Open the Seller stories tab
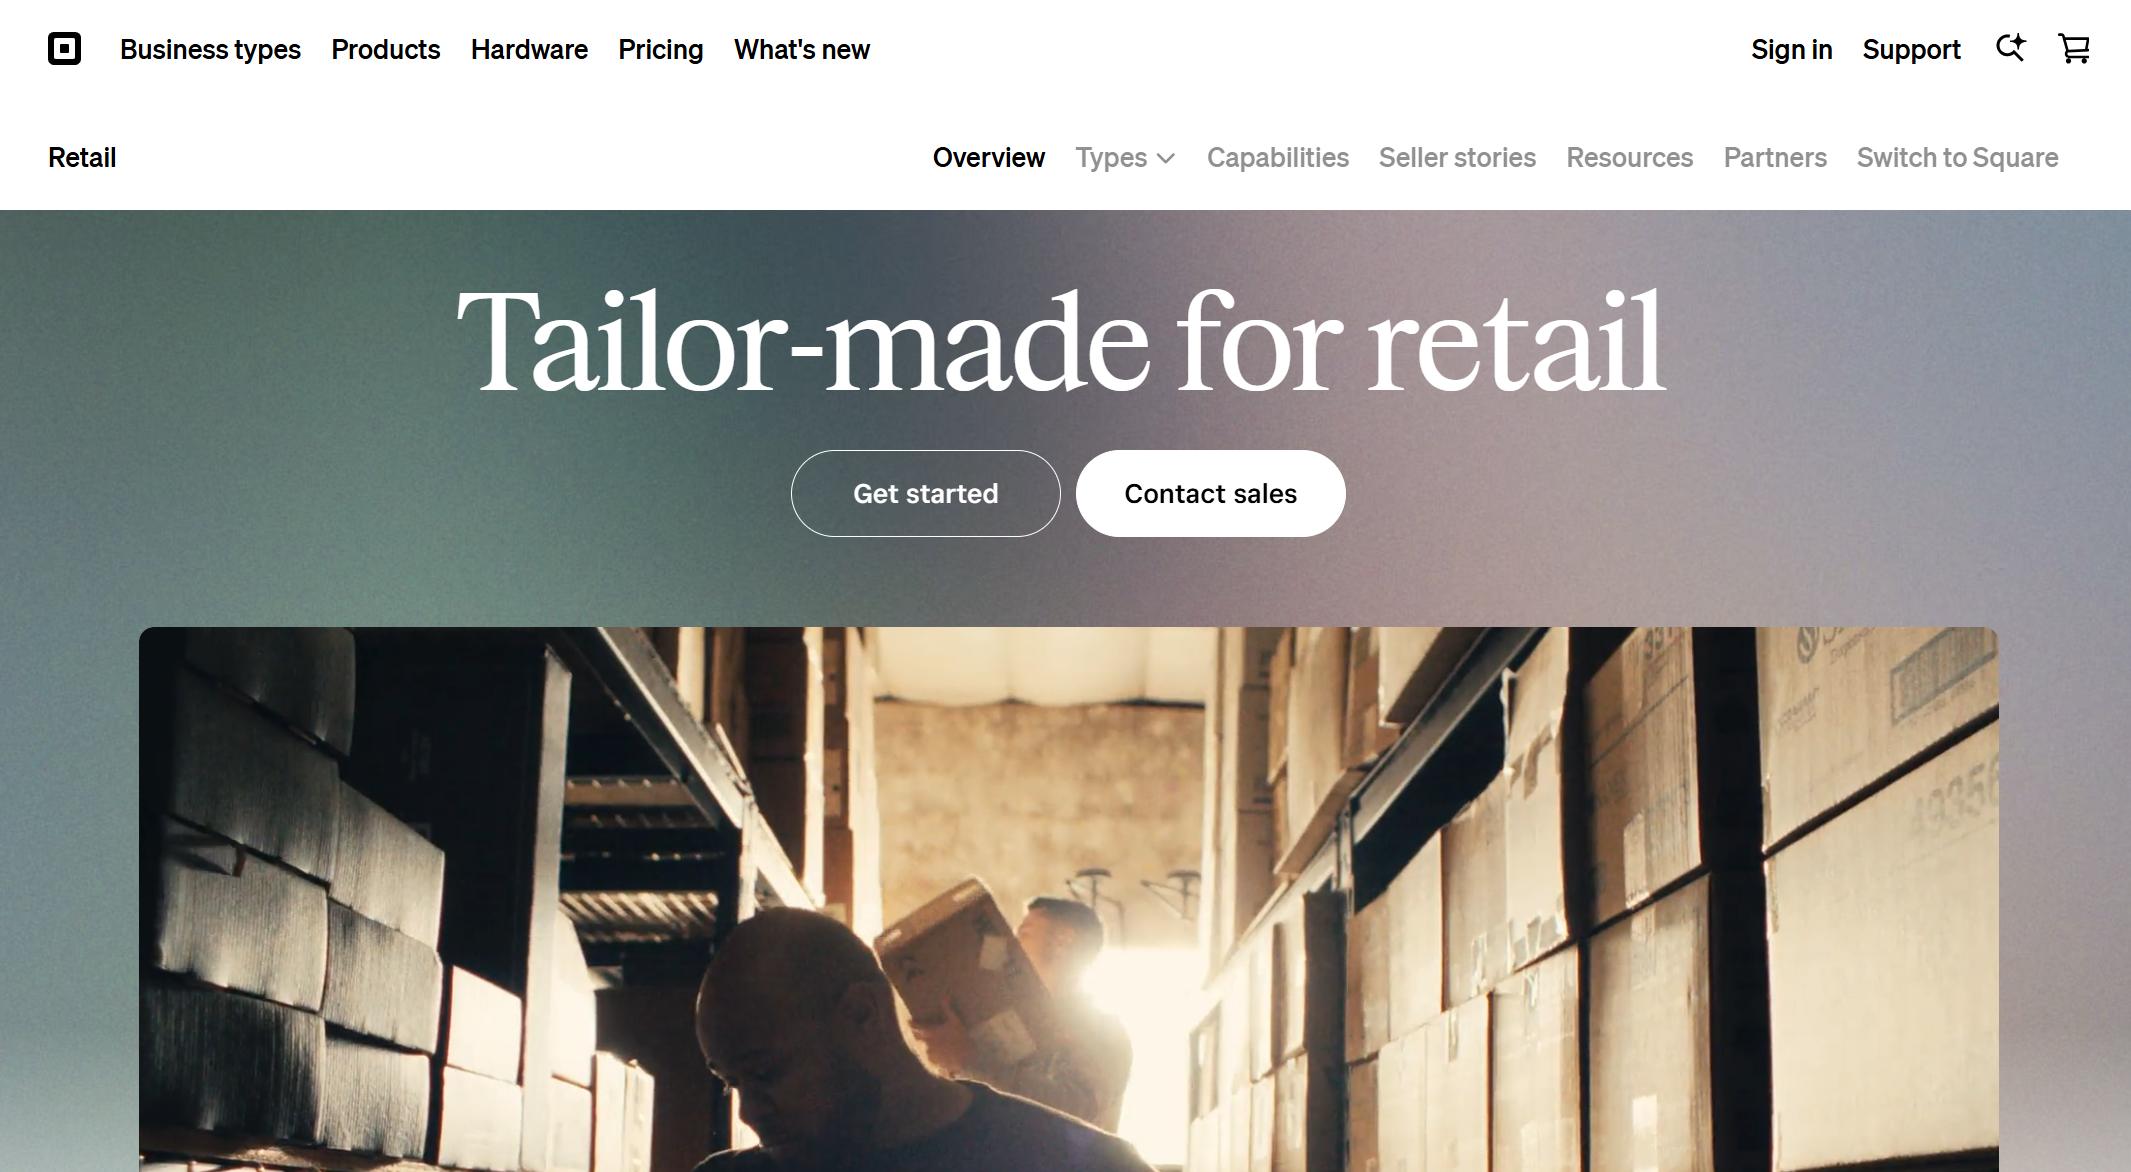The width and height of the screenshot is (2131, 1172). (1457, 158)
